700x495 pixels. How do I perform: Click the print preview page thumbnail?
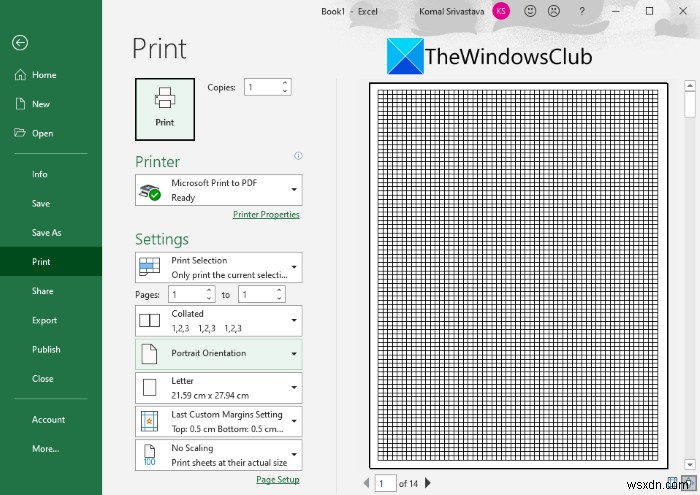click(x=518, y=275)
